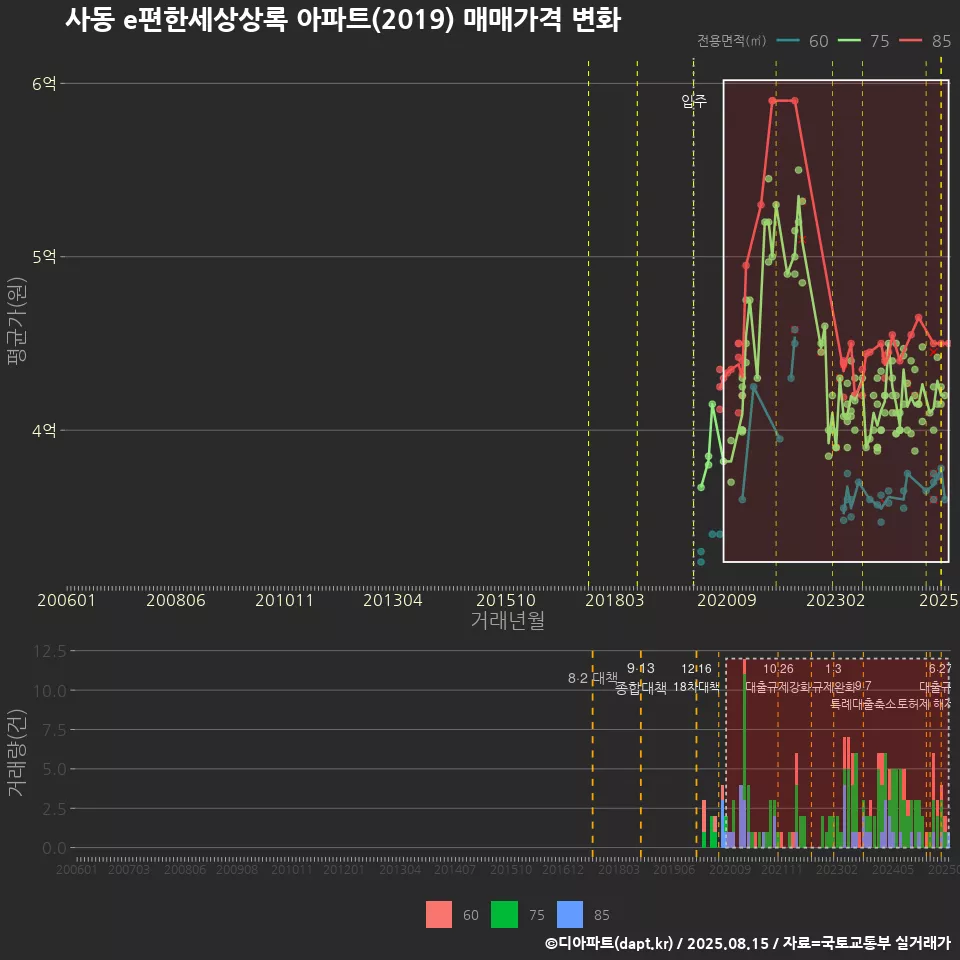Viewport: 960px width, 960px height.
Task: Click the 8·2 대책 annotation
Action: [x=593, y=678]
